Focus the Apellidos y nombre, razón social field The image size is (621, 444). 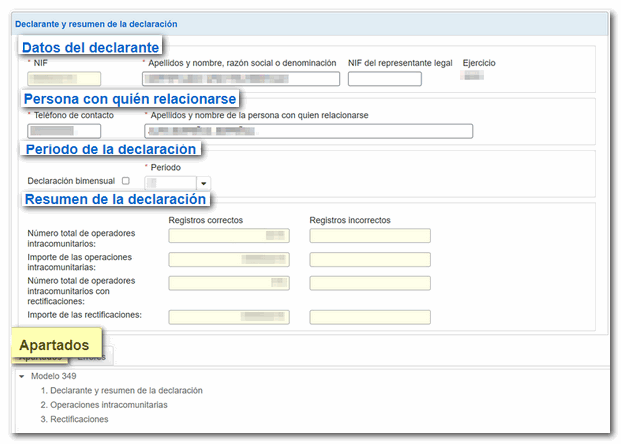(x=240, y=80)
